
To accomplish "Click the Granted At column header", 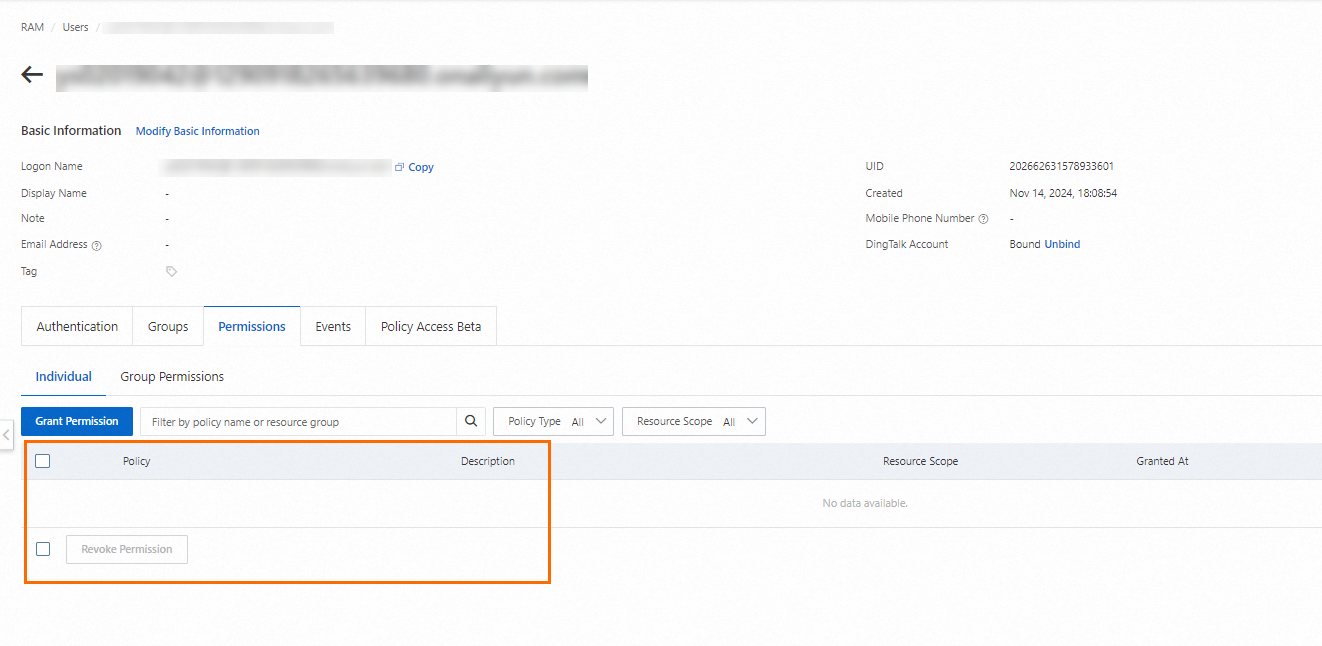I will tap(1162, 461).
